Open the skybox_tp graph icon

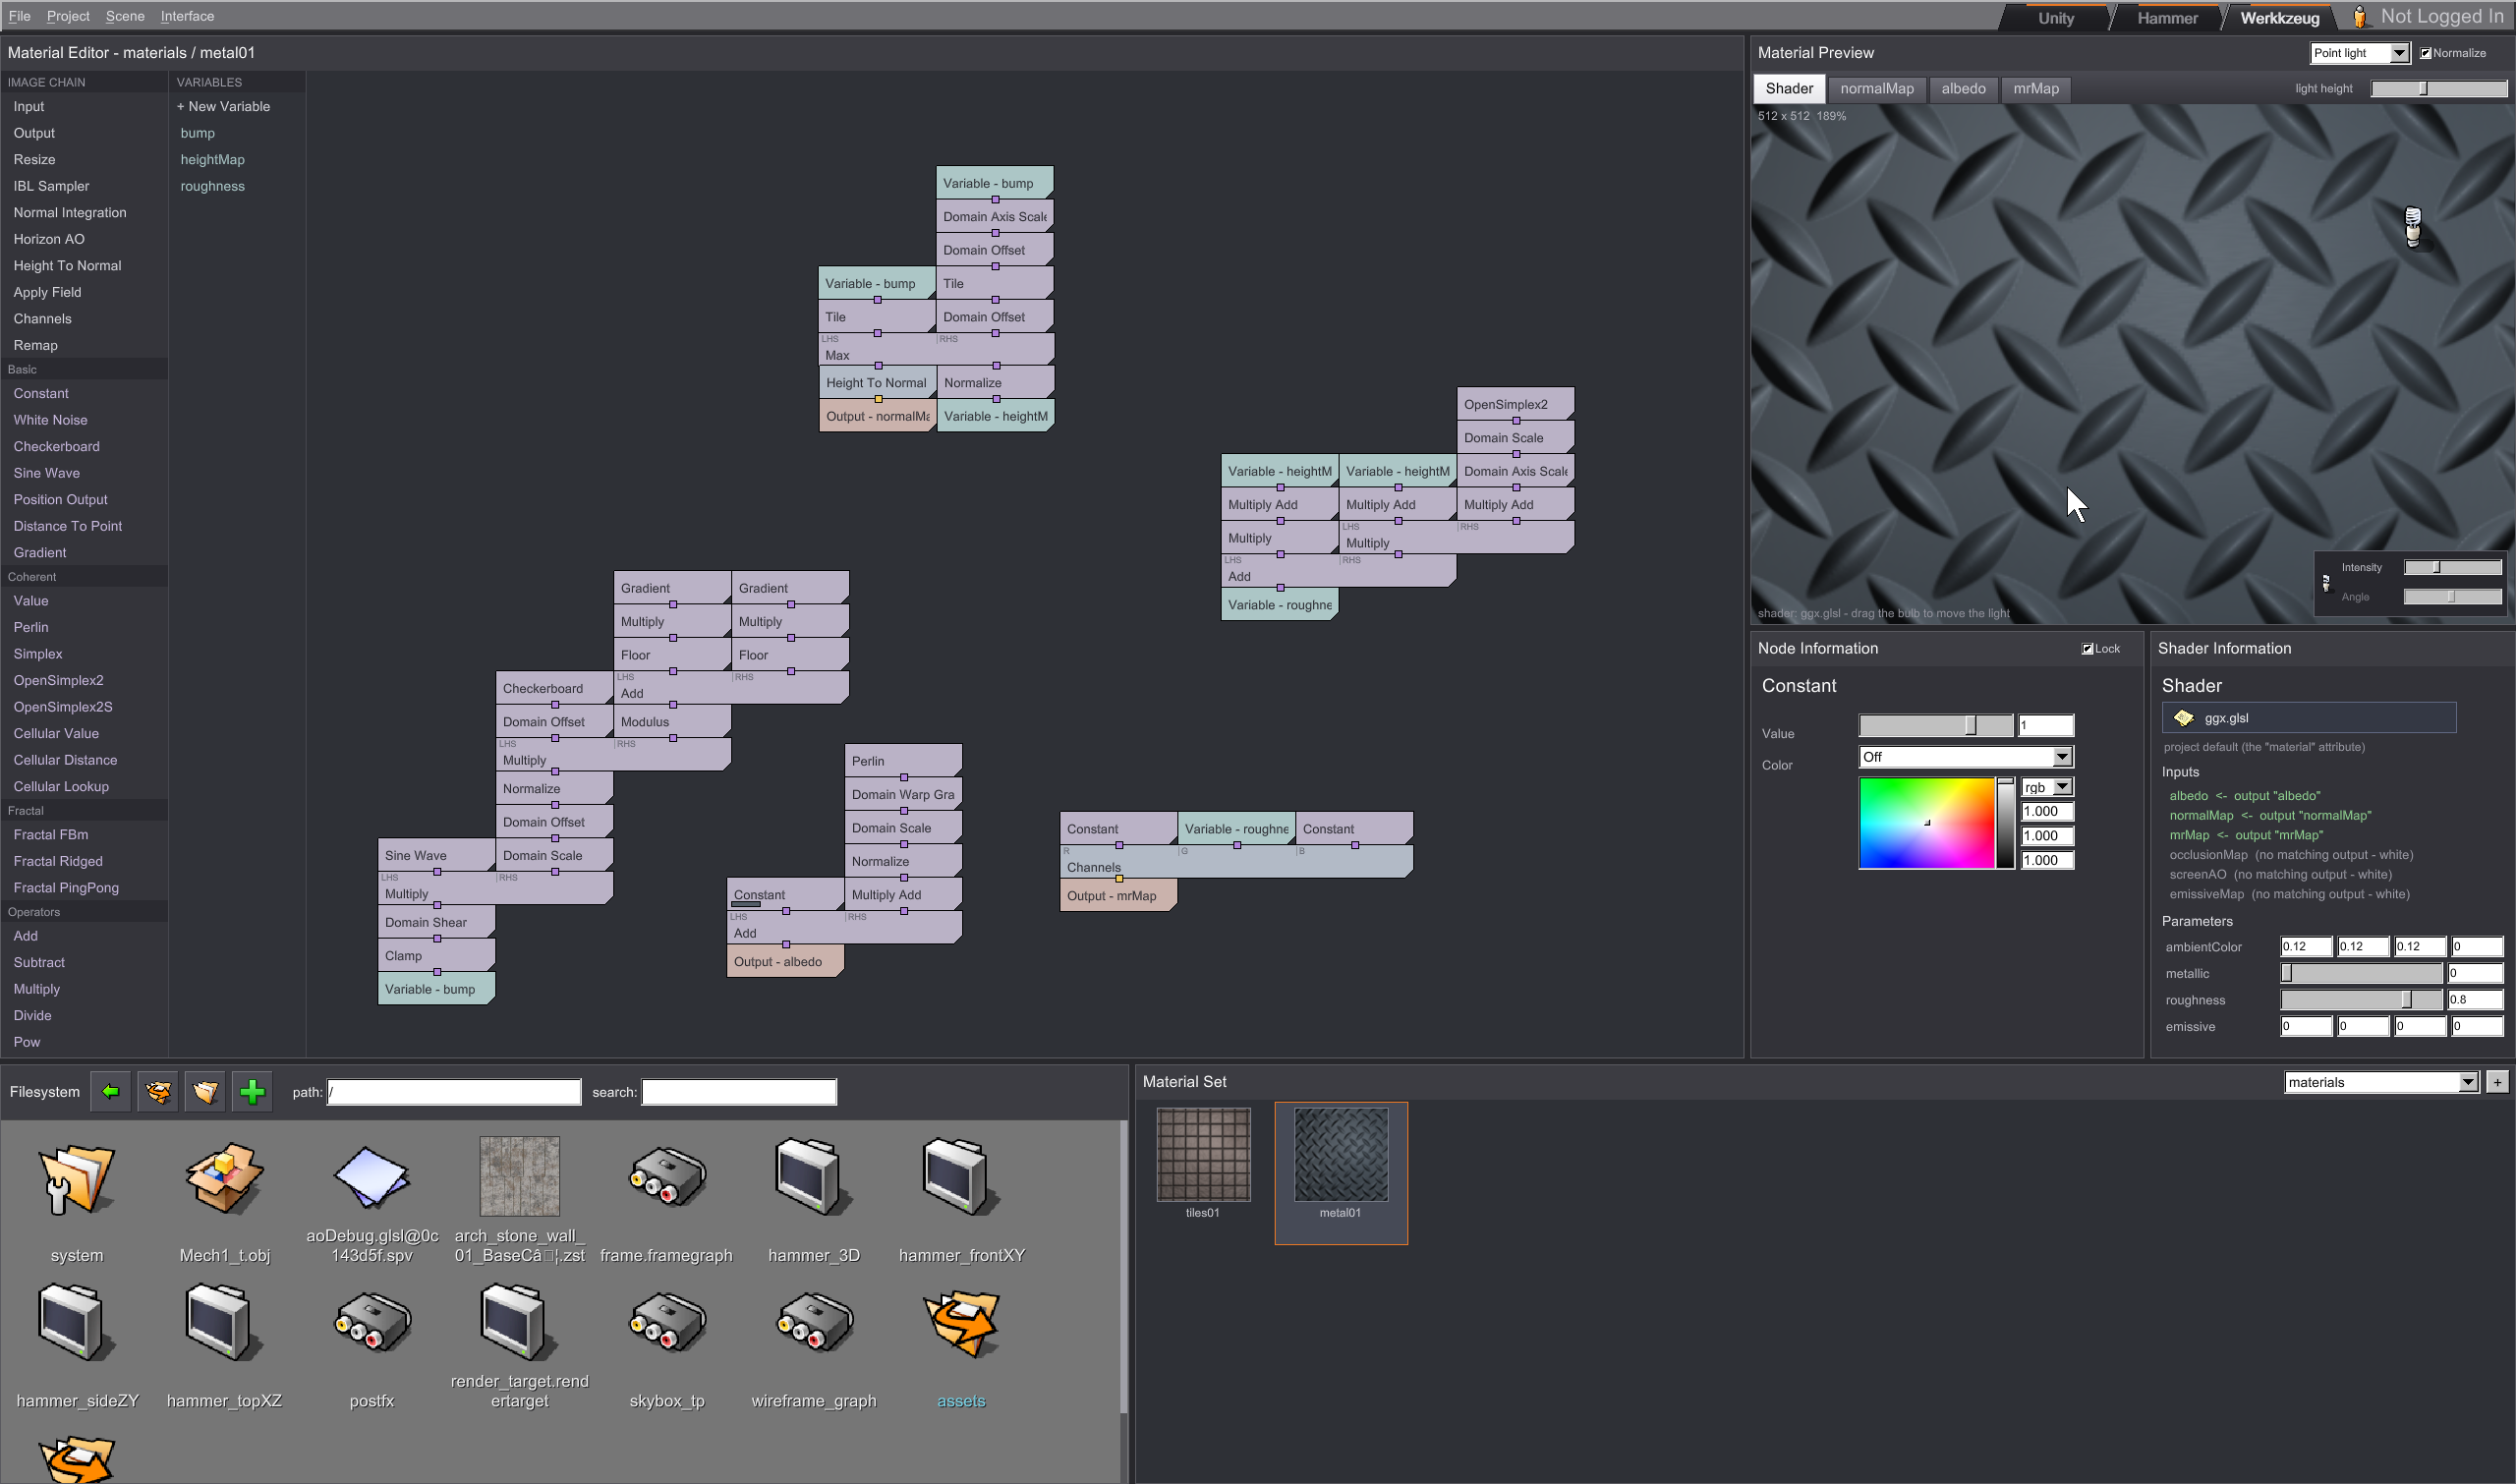pos(667,1325)
